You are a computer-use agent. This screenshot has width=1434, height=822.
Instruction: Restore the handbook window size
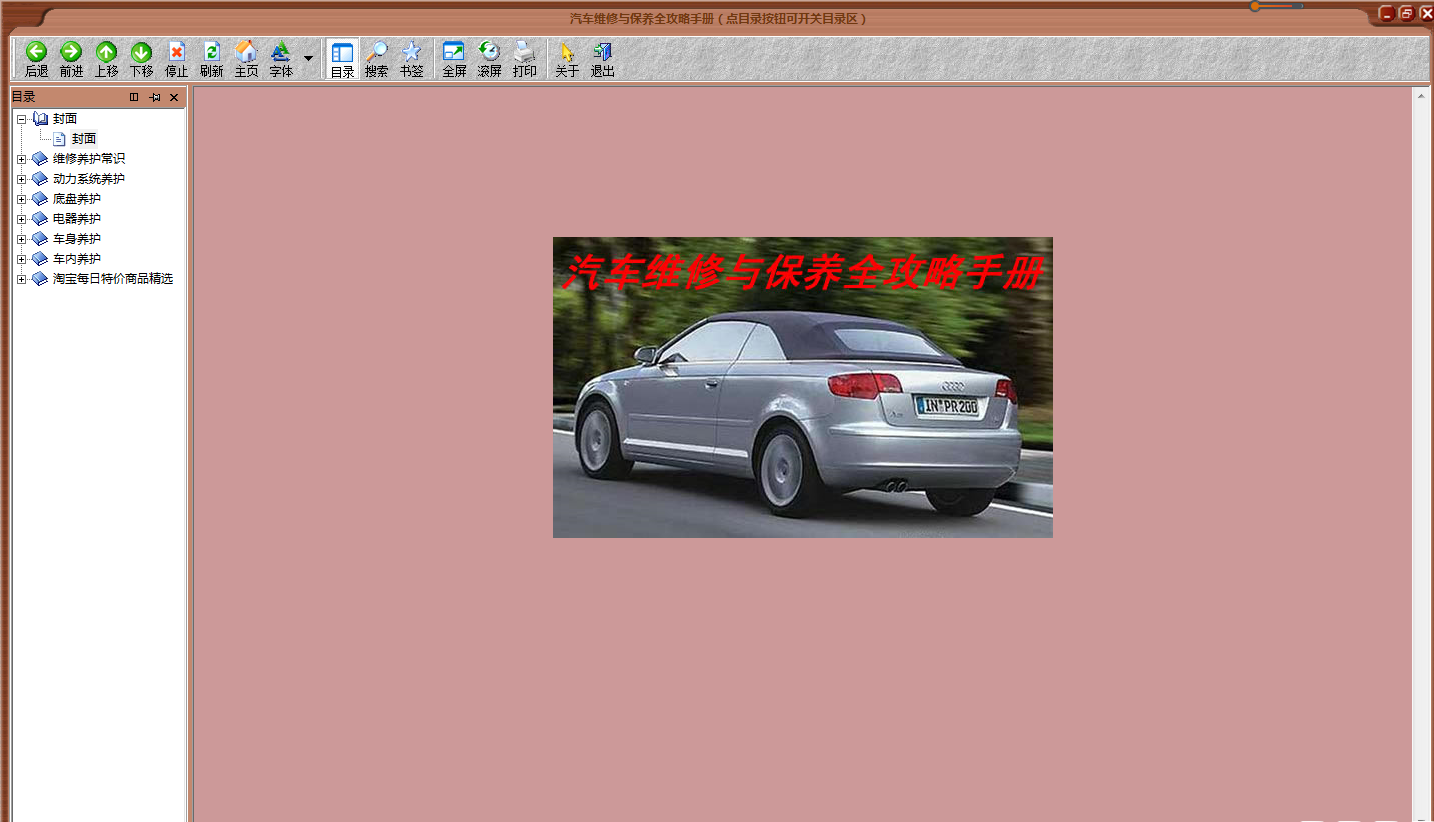click(1406, 13)
